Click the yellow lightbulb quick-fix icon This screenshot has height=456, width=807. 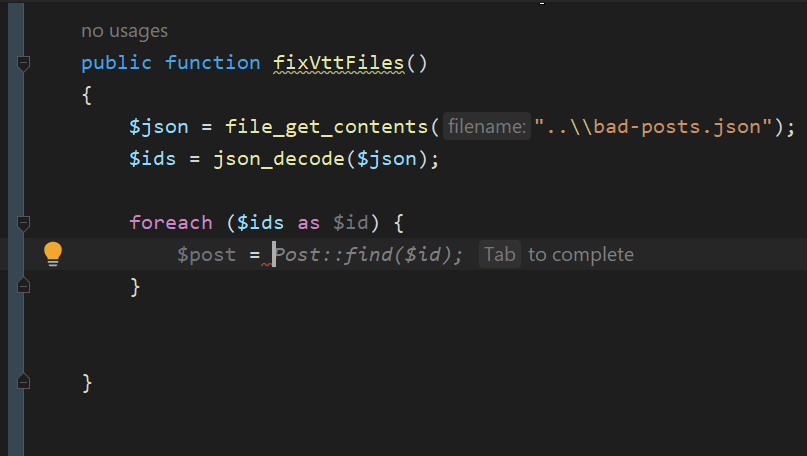click(x=52, y=254)
